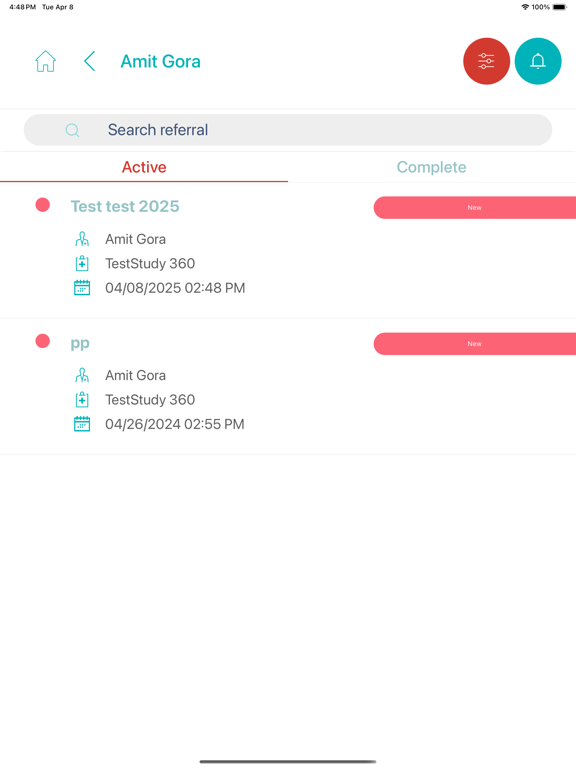Switch to the Complete tab

[x=432, y=167]
